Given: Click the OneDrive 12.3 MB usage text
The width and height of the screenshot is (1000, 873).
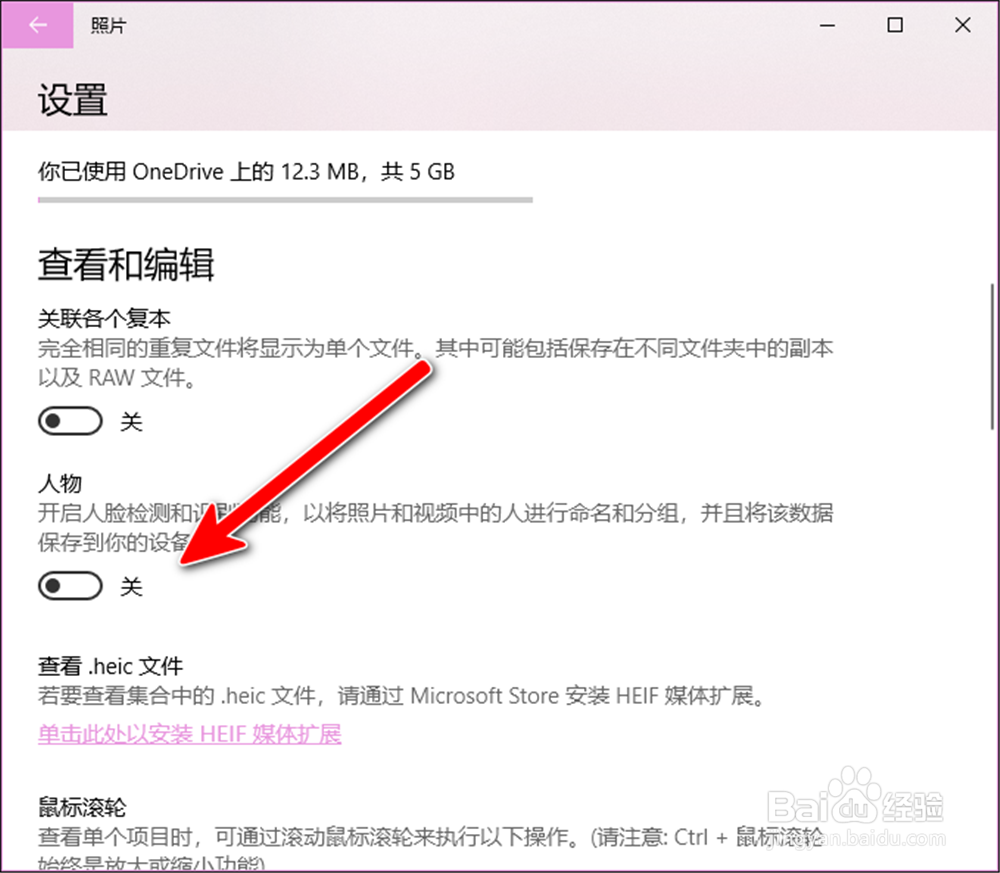Looking at the screenshot, I should coord(246,172).
